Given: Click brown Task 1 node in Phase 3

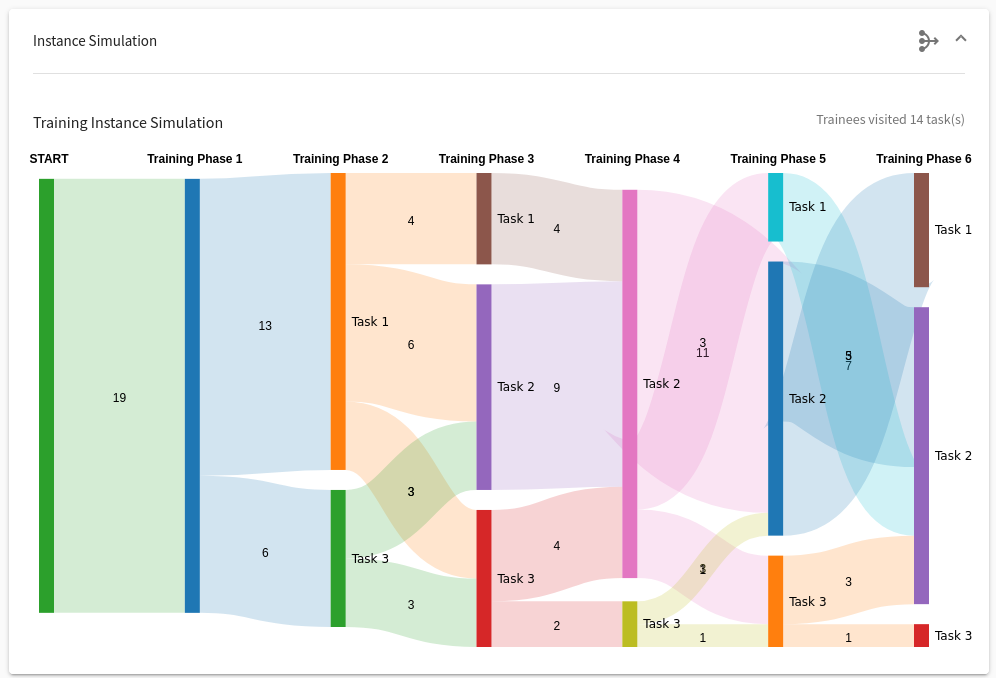Looking at the screenshot, I should [x=484, y=219].
